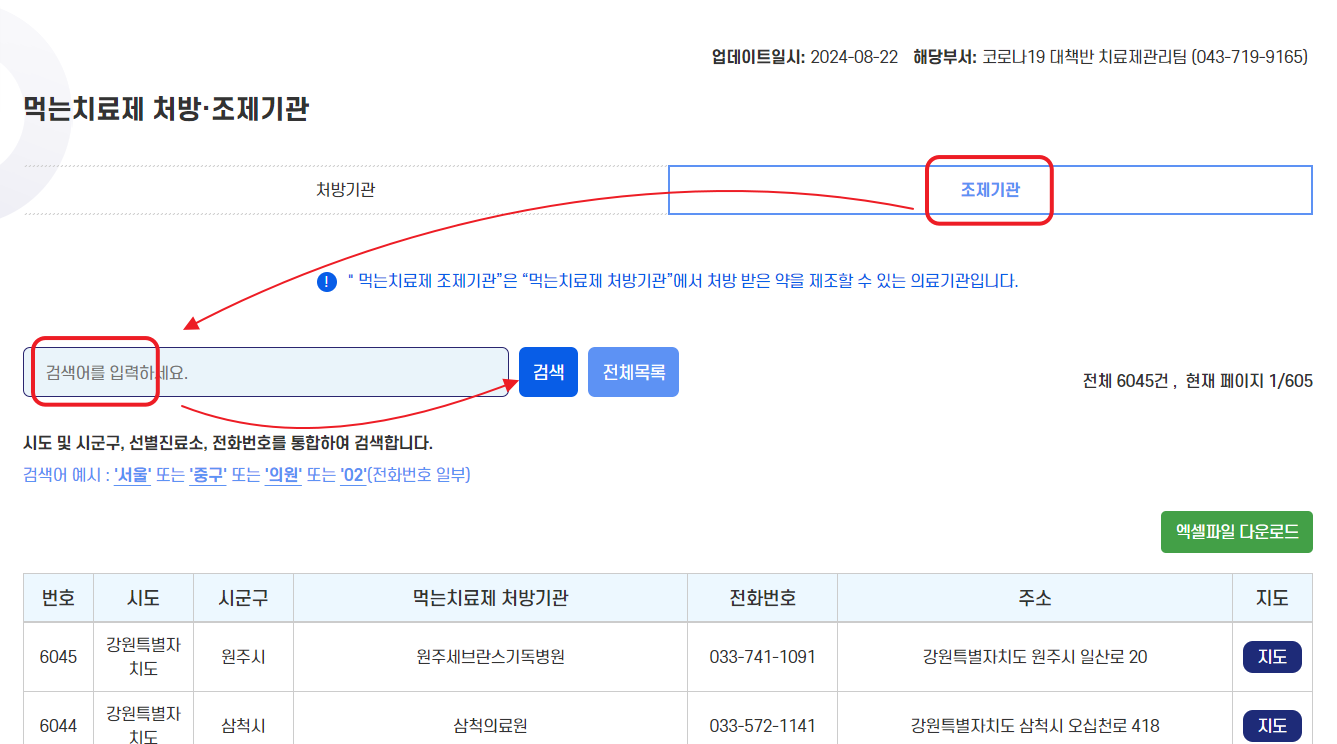The height and width of the screenshot is (744, 1337).
Task: Switch to the 처방기관 tab
Action: (346, 190)
